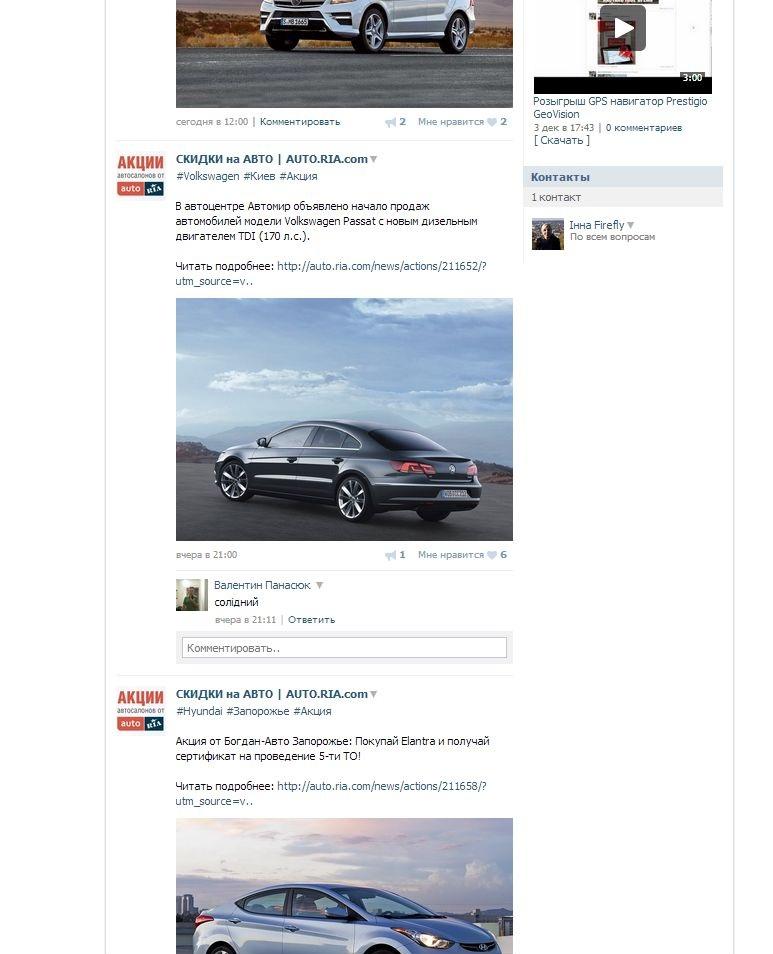Open hashtag #Запорожье
Image resolution: width=773 pixels, height=954 pixels.
[x=258, y=711]
